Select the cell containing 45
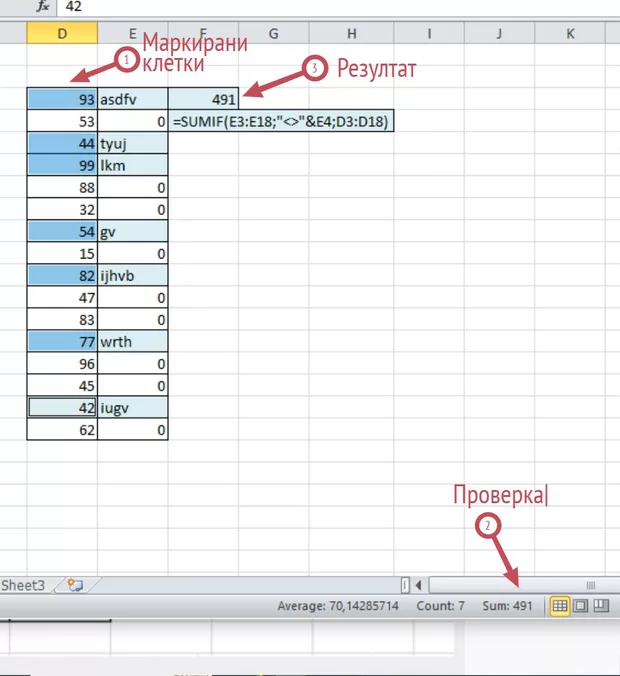The width and height of the screenshot is (620, 676). (x=62, y=386)
